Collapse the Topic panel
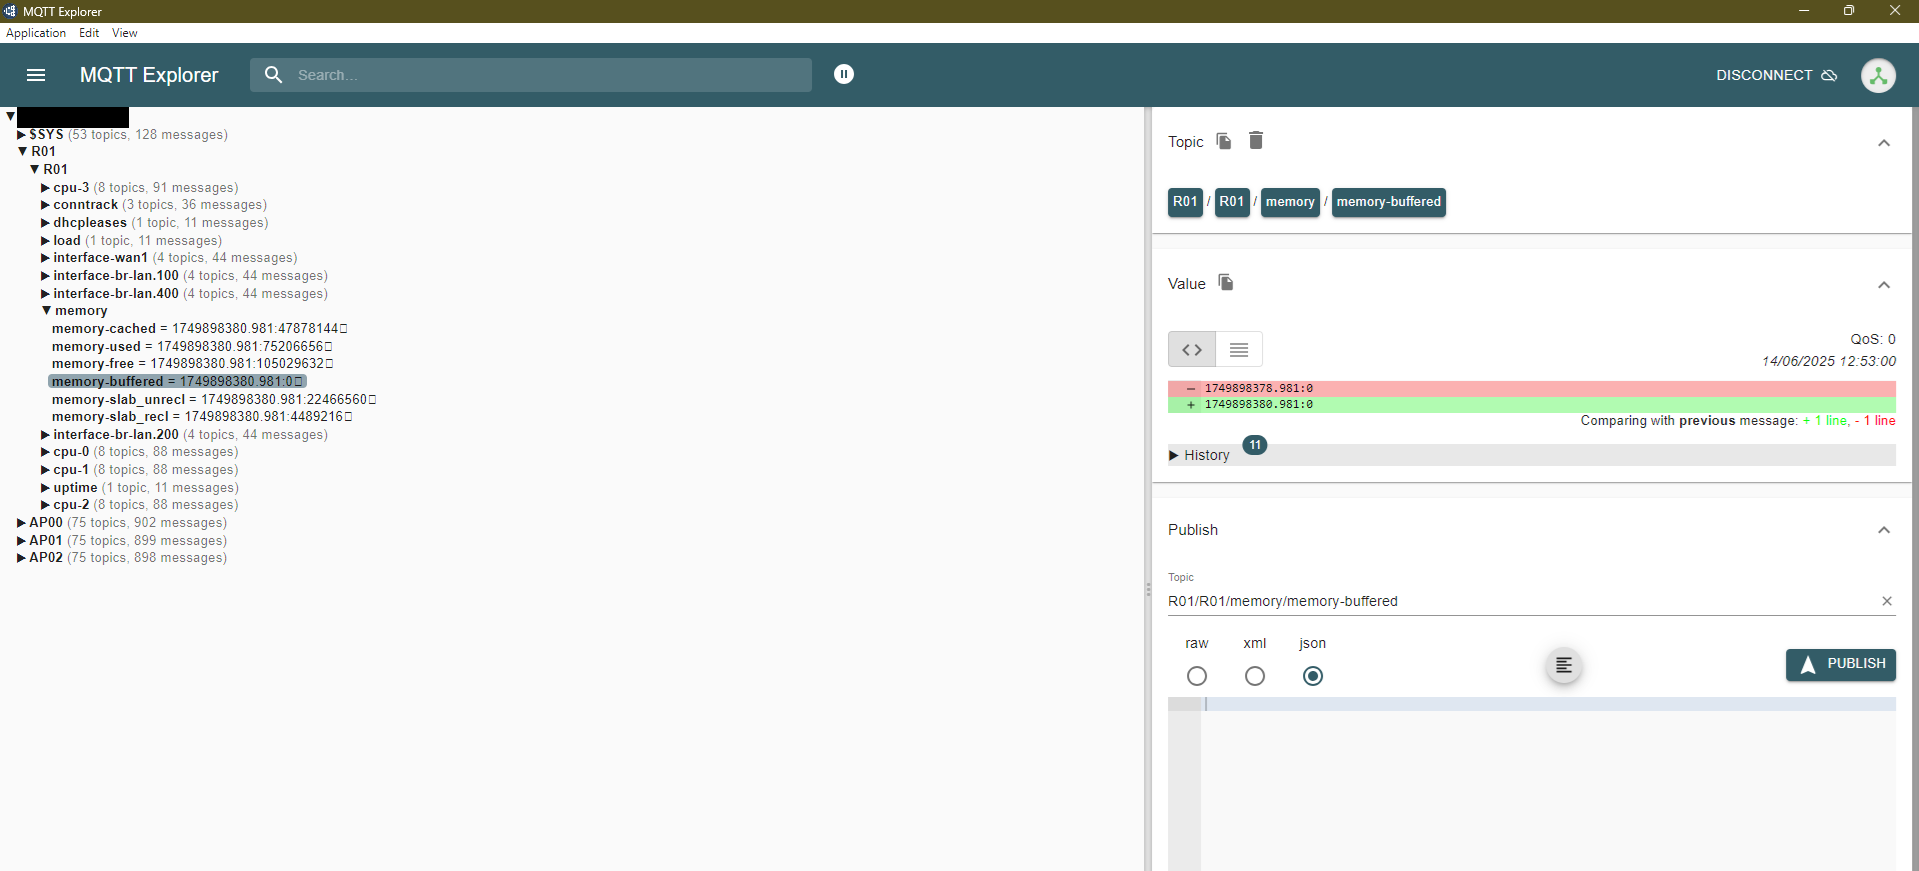 click(x=1884, y=143)
